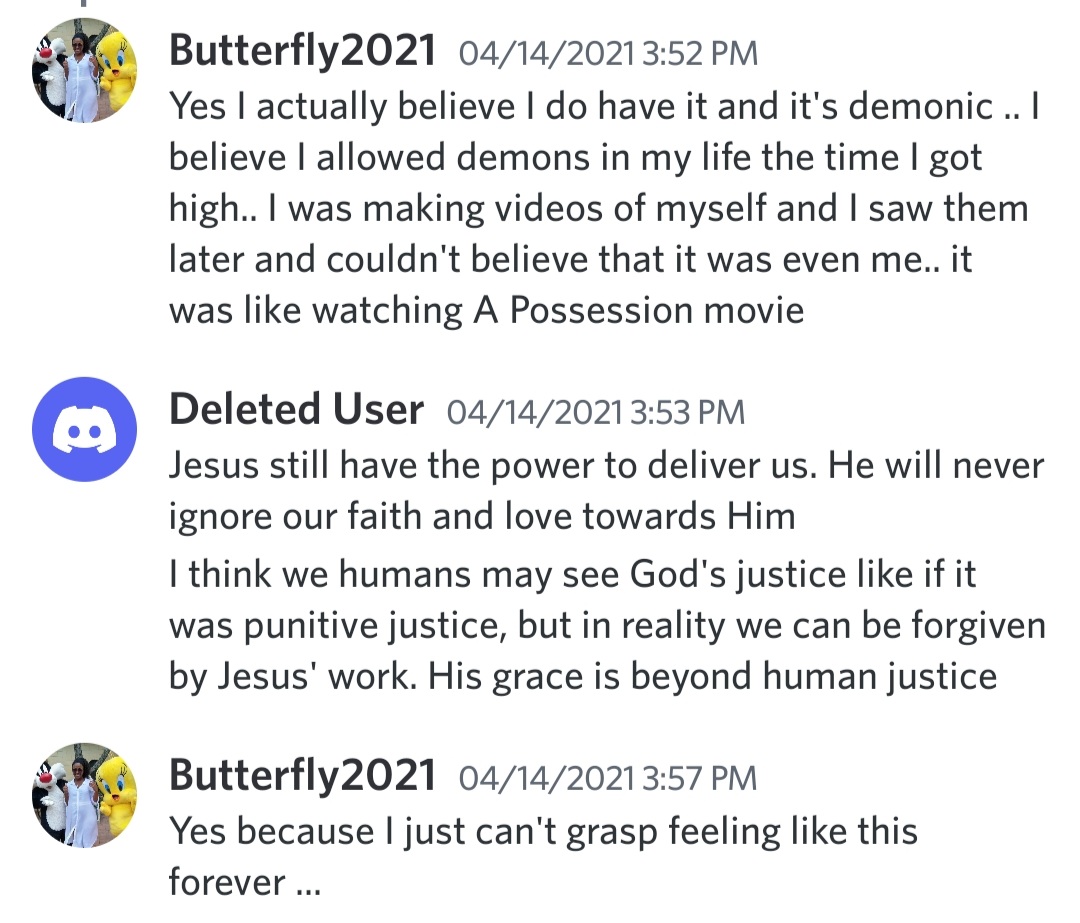Open the Deleted User Discord logo avatar

tap(84, 429)
